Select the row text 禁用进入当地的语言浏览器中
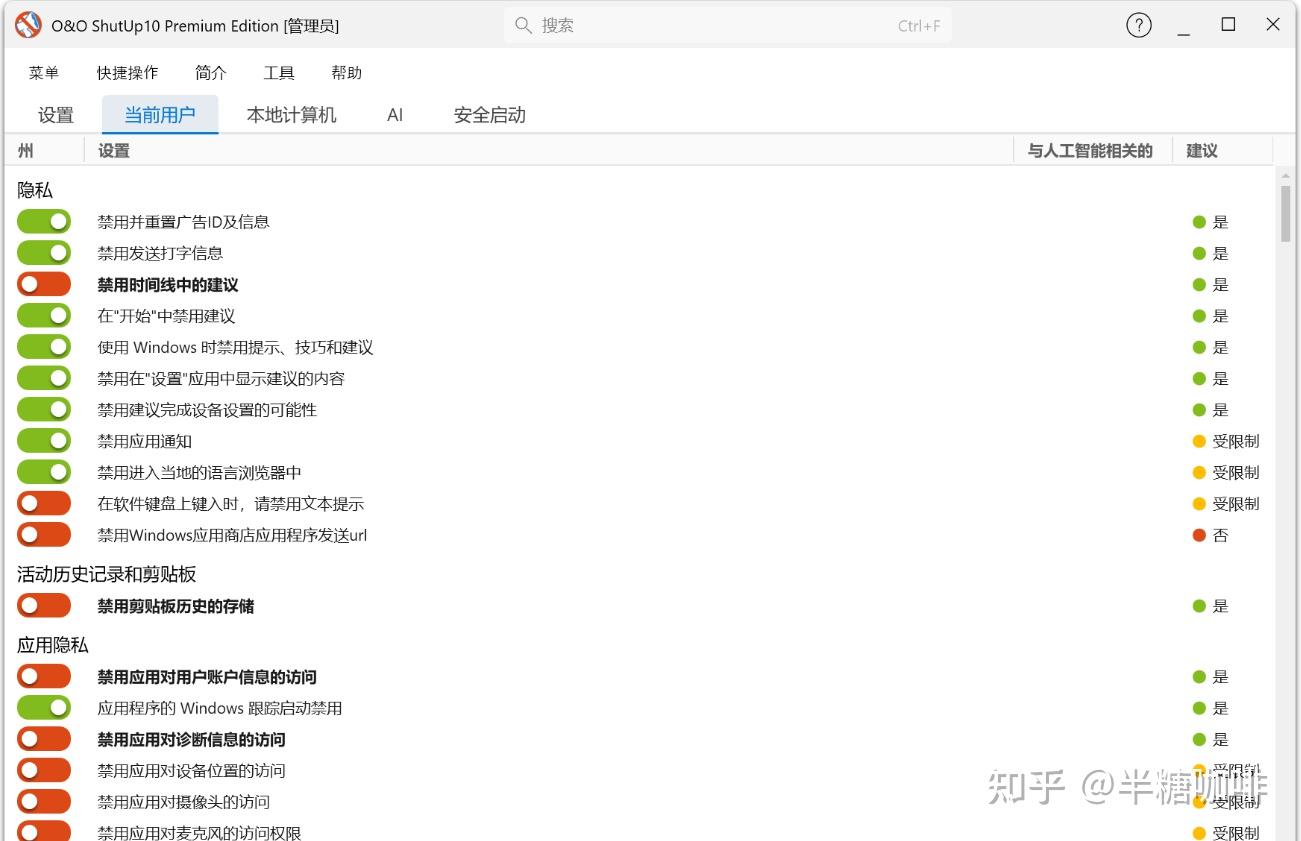The width and height of the screenshot is (1301, 841). (199, 472)
